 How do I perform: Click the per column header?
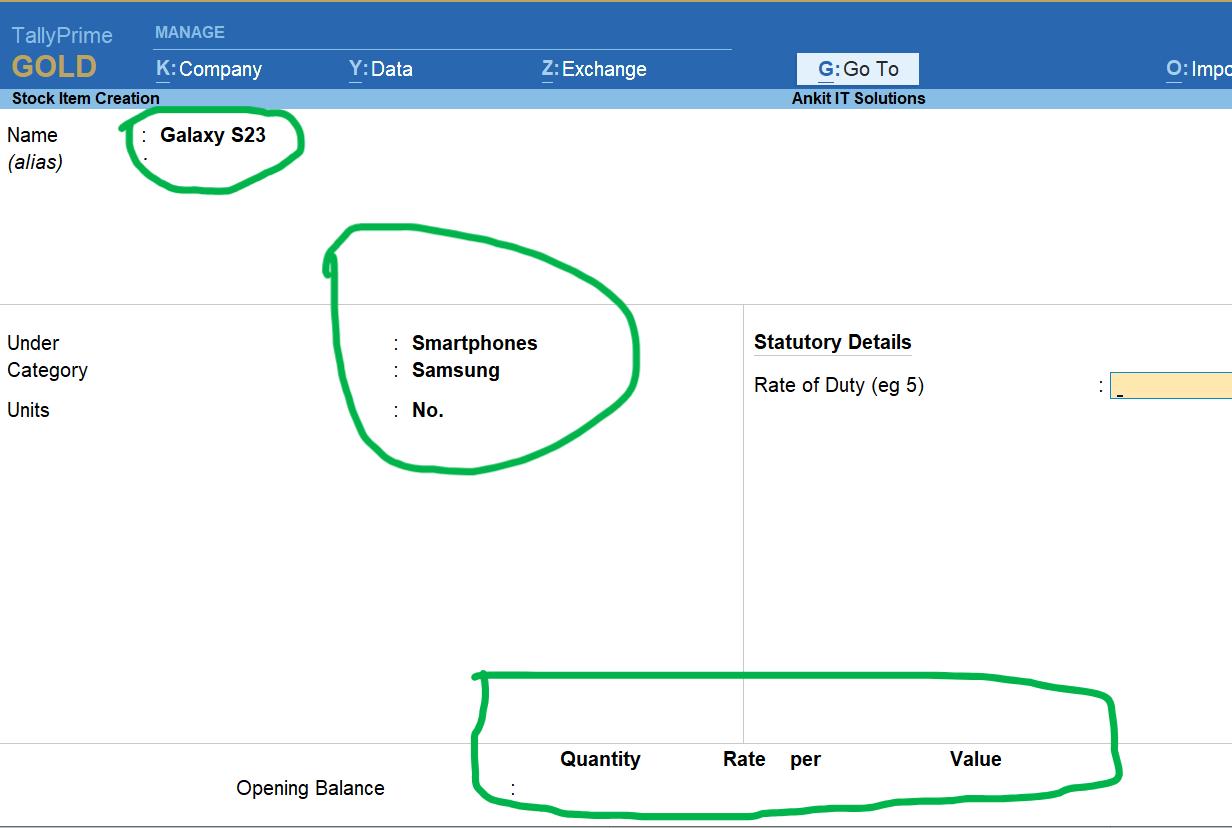coord(805,760)
